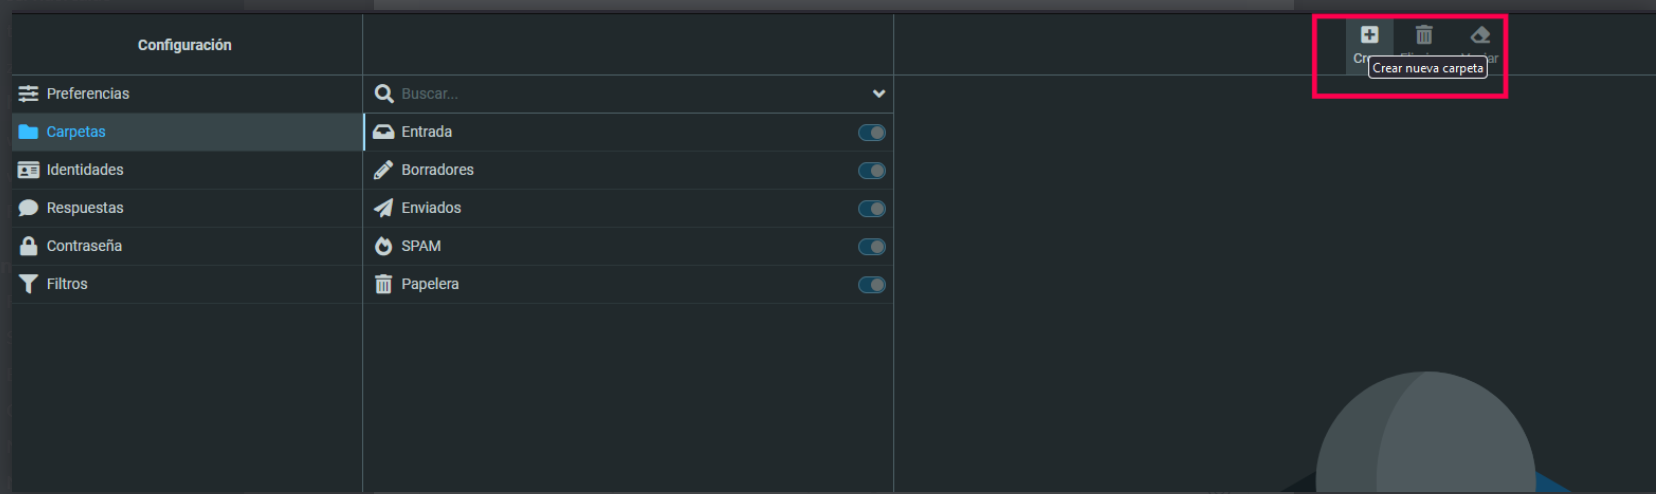Toggle subscription for Entrada folder
The width and height of the screenshot is (1656, 494).
(872, 132)
